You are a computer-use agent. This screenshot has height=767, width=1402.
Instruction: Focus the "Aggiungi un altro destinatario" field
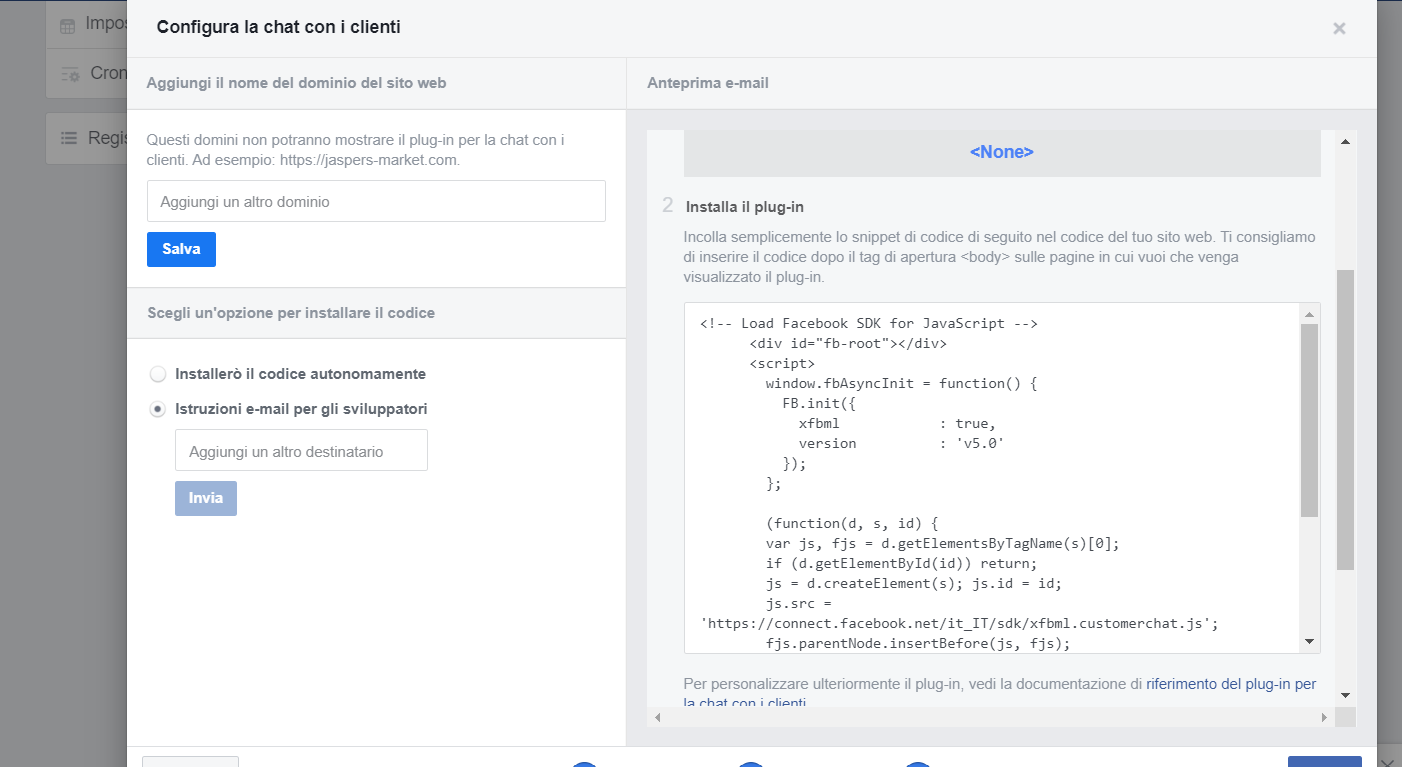(301, 451)
